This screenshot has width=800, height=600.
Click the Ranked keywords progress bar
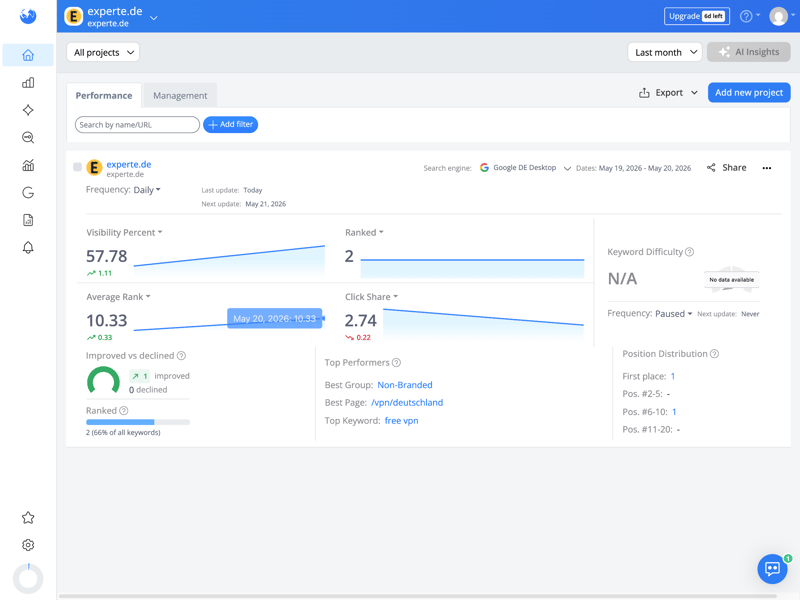tap(138, 422)
